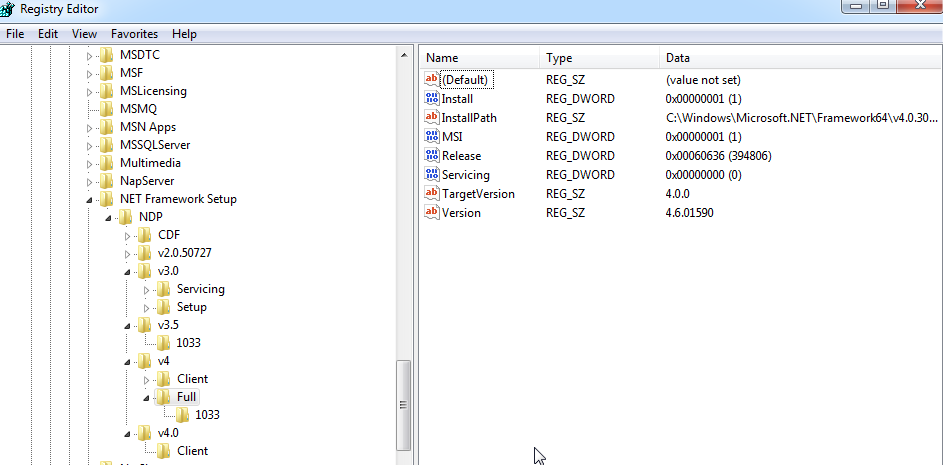
Task: Click the DWORD icon of Install value
Action: point(432,99)
